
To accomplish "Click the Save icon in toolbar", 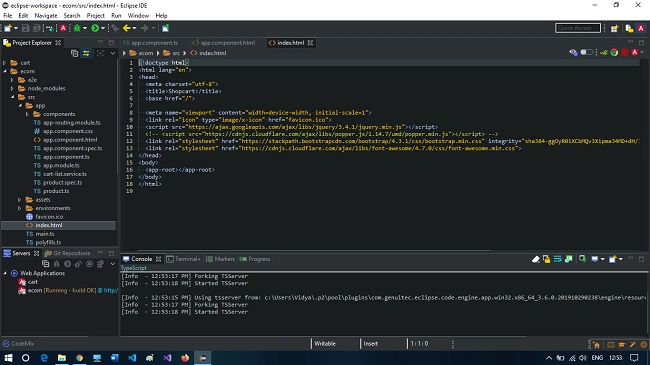I will 25,28.
